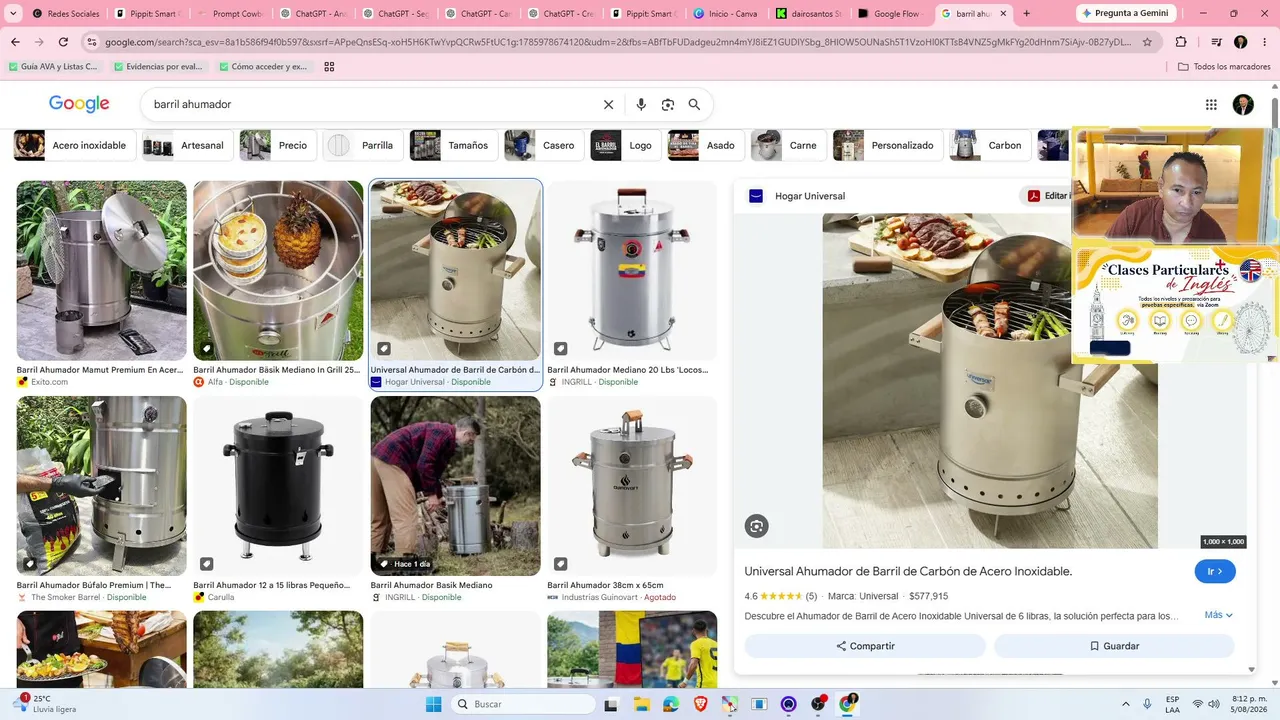Share the product via Compartir button
1280x720 pixels.
click(x=865, y=646)
